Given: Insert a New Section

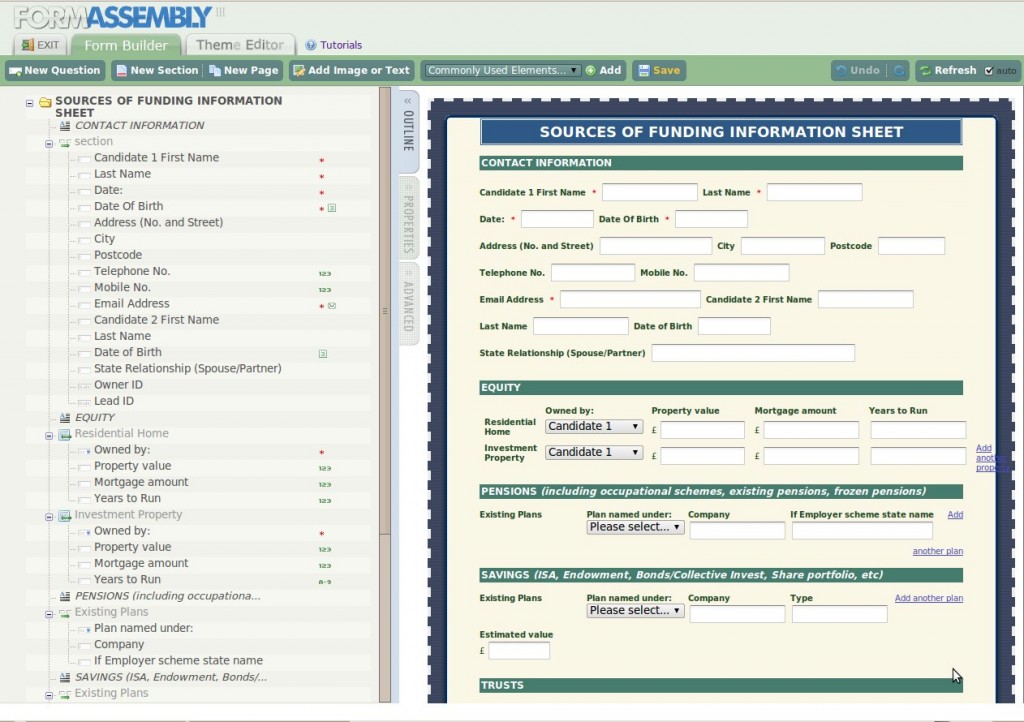Looking at the screenshot, I should 157,71.
